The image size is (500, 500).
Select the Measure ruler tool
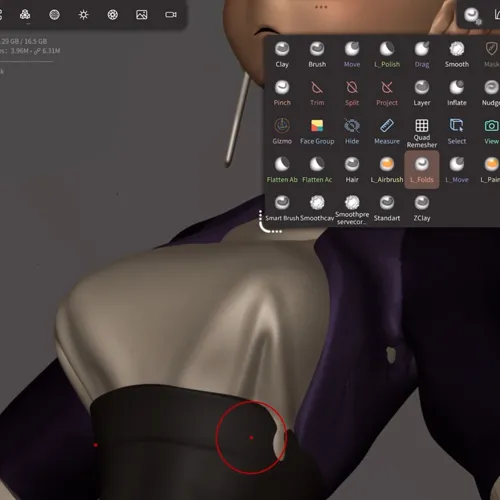[x=387, y=132]
